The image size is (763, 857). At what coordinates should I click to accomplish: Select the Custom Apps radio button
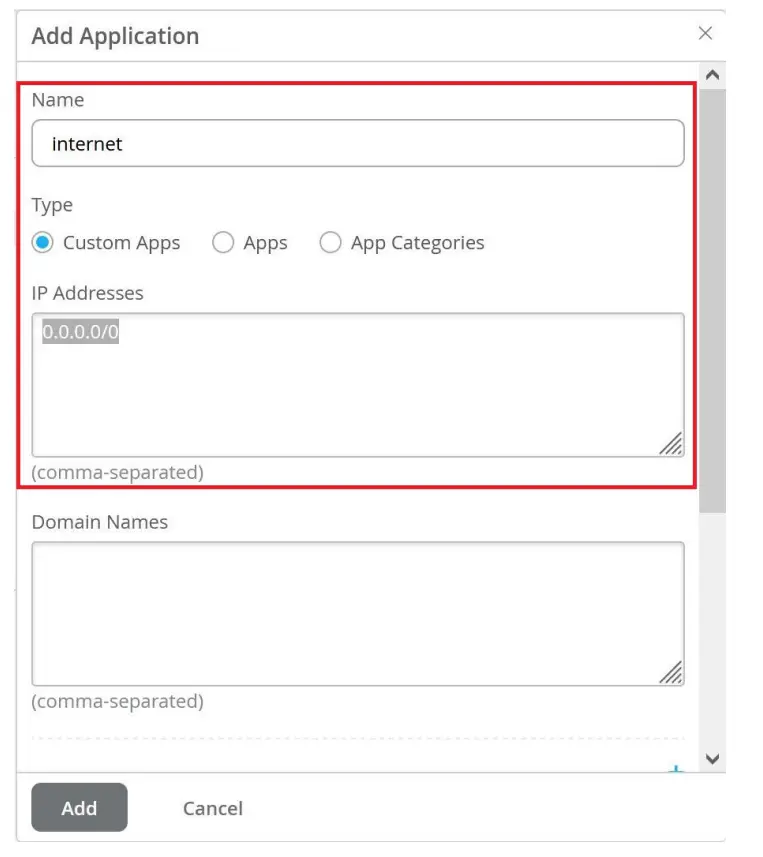pos(43,243)
